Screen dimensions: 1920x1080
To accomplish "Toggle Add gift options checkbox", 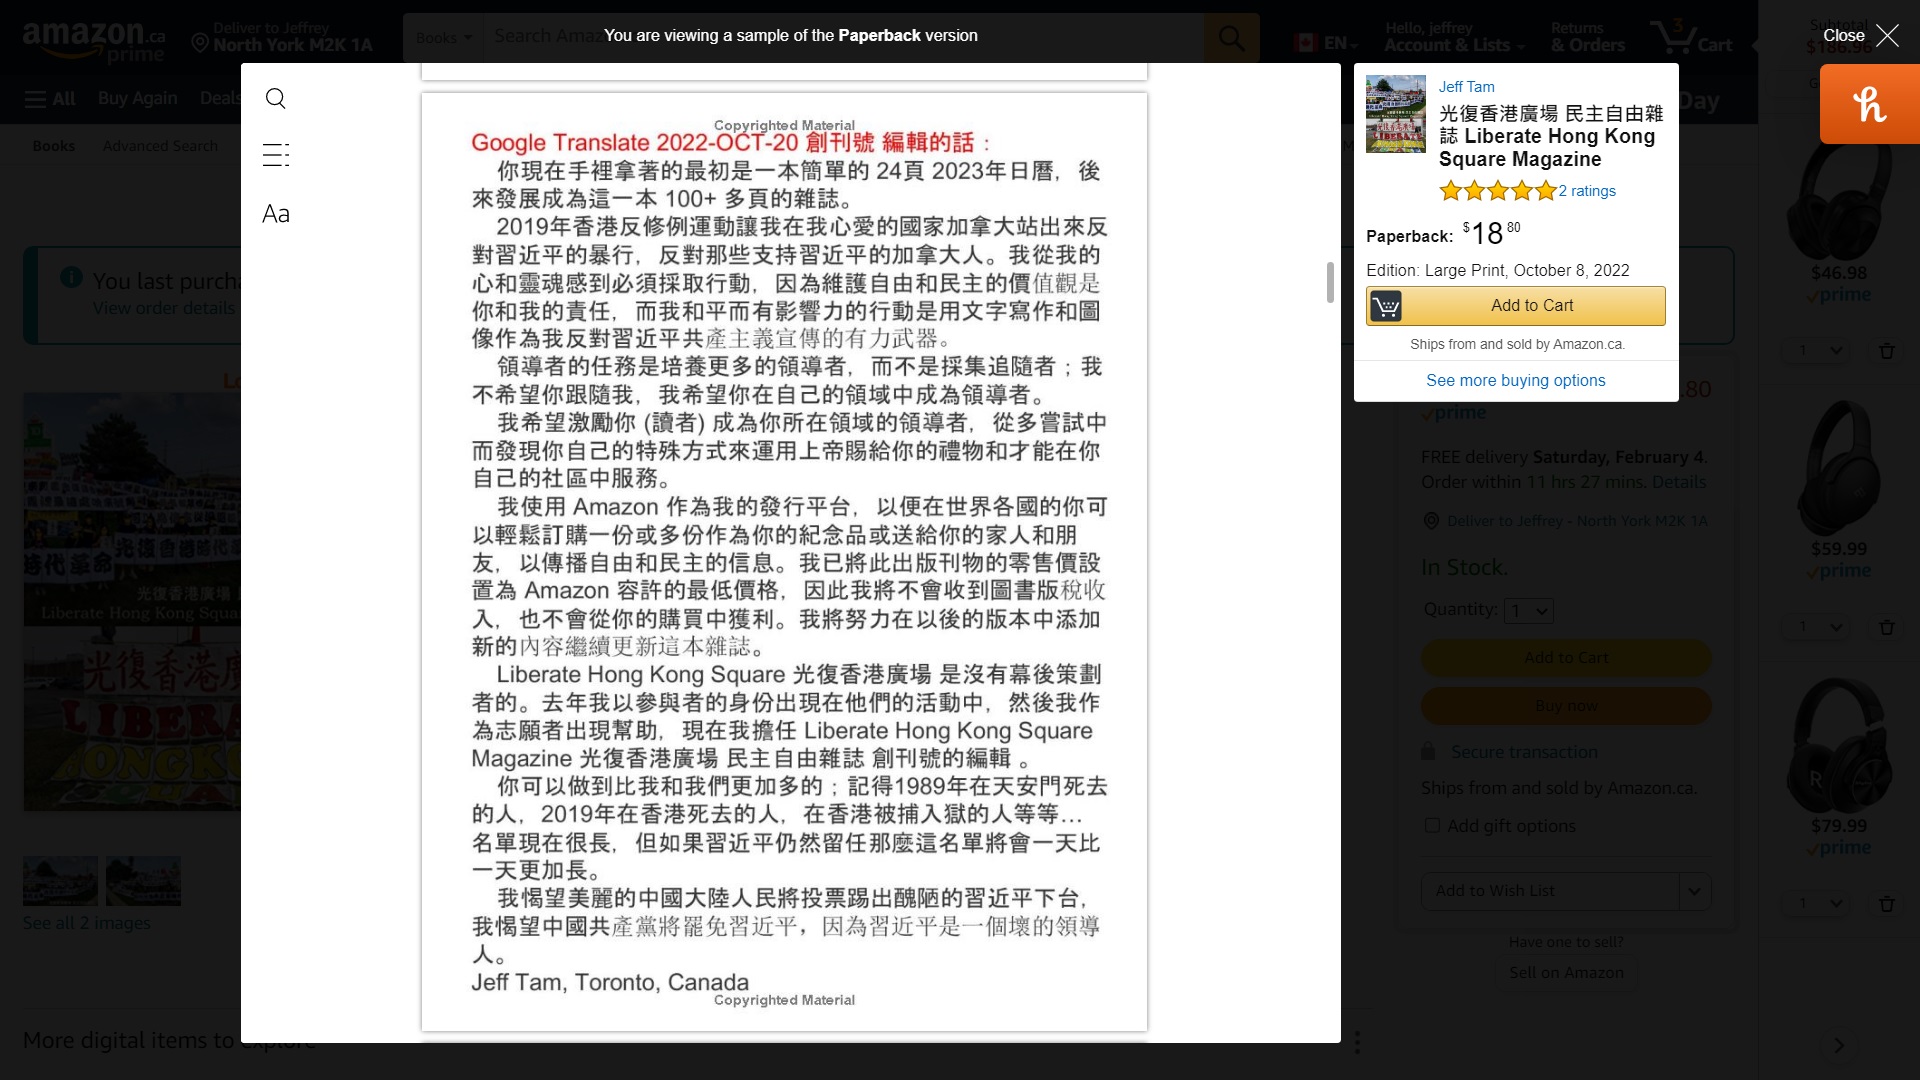I will [1432, 826].
